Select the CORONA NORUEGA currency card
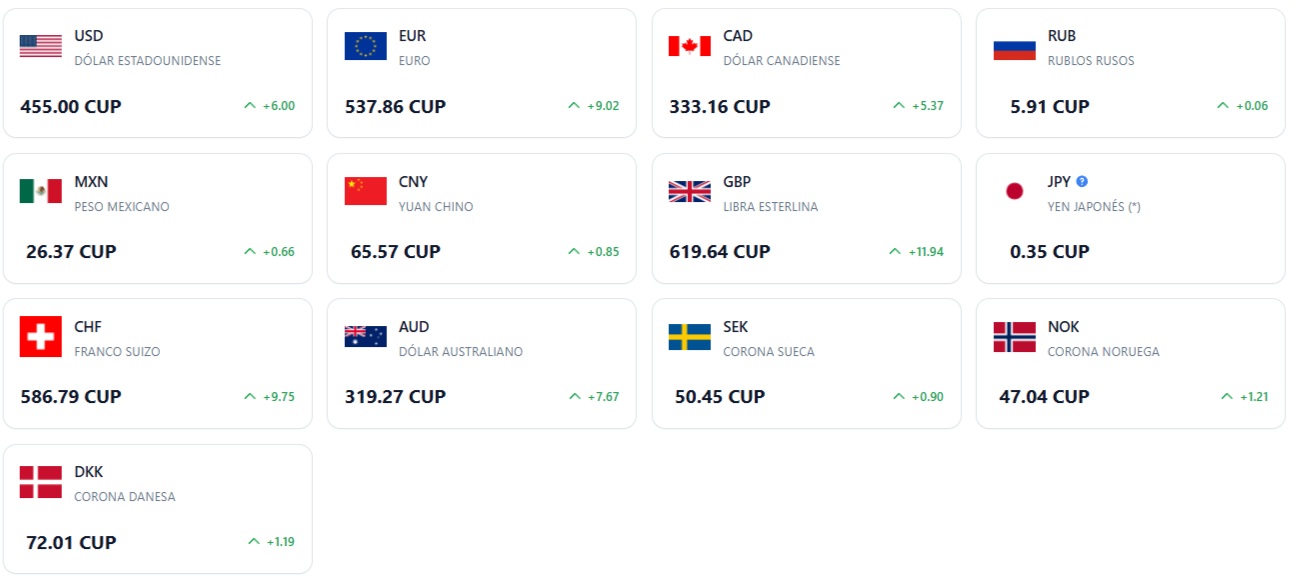 click(x=1129, y=362)
